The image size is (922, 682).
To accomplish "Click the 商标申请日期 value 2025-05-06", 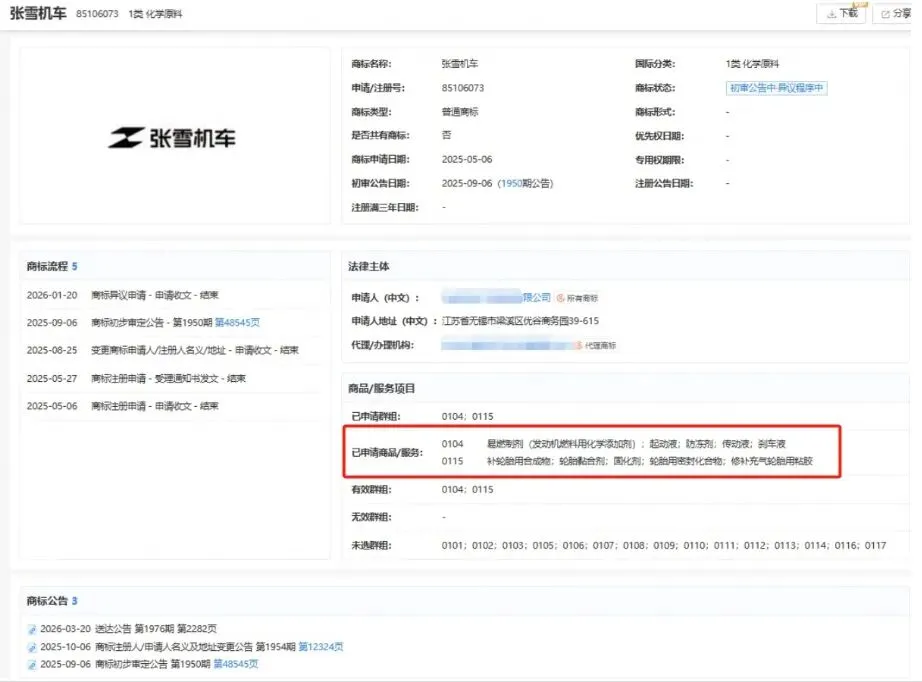I will pos(467,159).
